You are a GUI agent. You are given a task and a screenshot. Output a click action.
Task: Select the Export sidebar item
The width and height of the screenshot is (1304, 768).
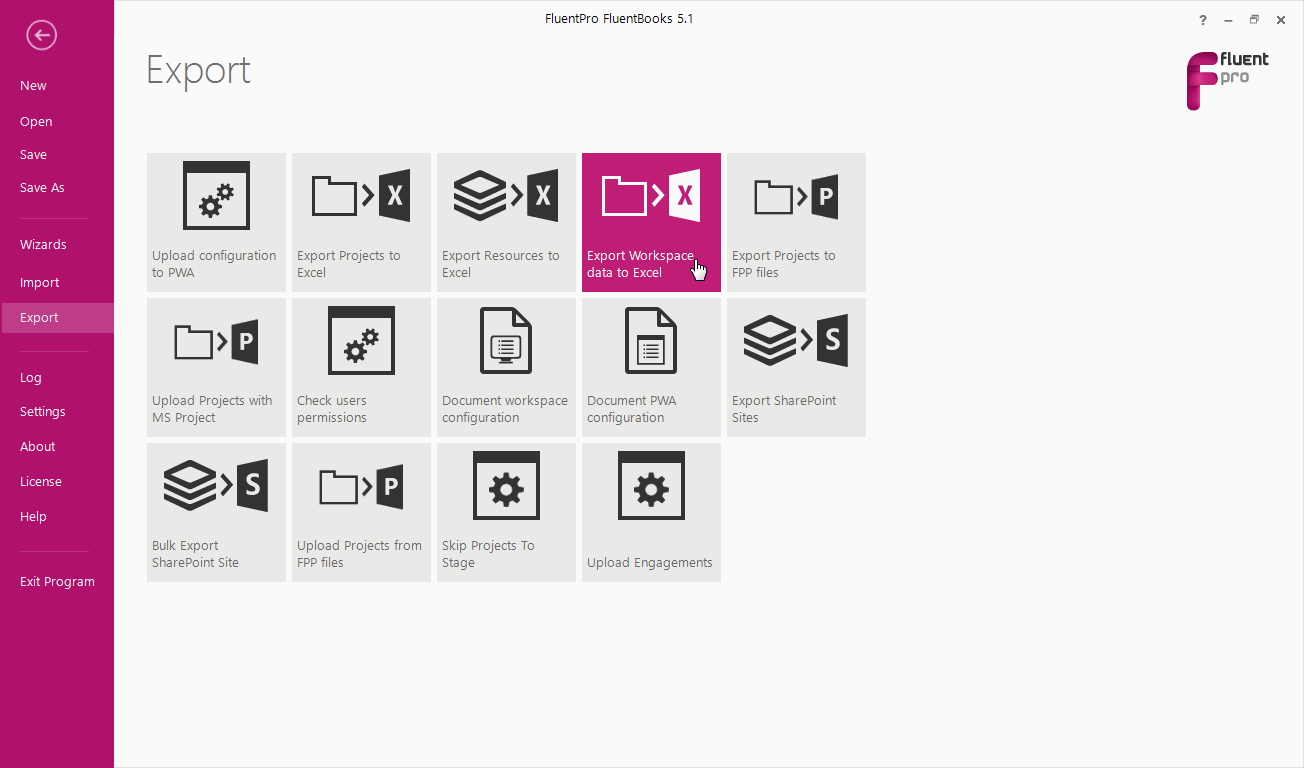pos(57,318)
